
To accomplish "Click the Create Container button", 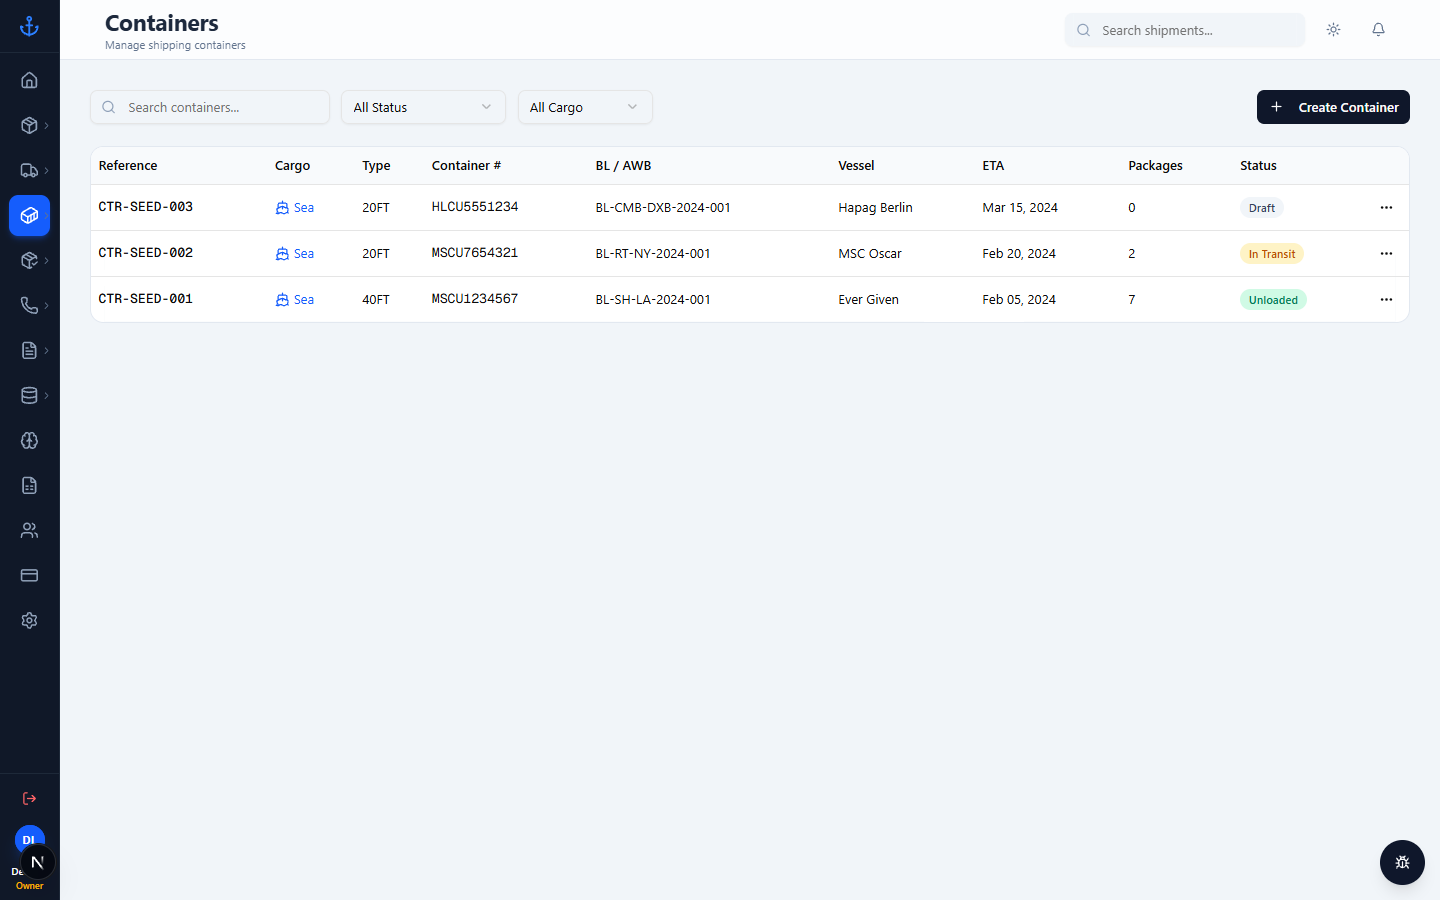I will coord(1333,107).
